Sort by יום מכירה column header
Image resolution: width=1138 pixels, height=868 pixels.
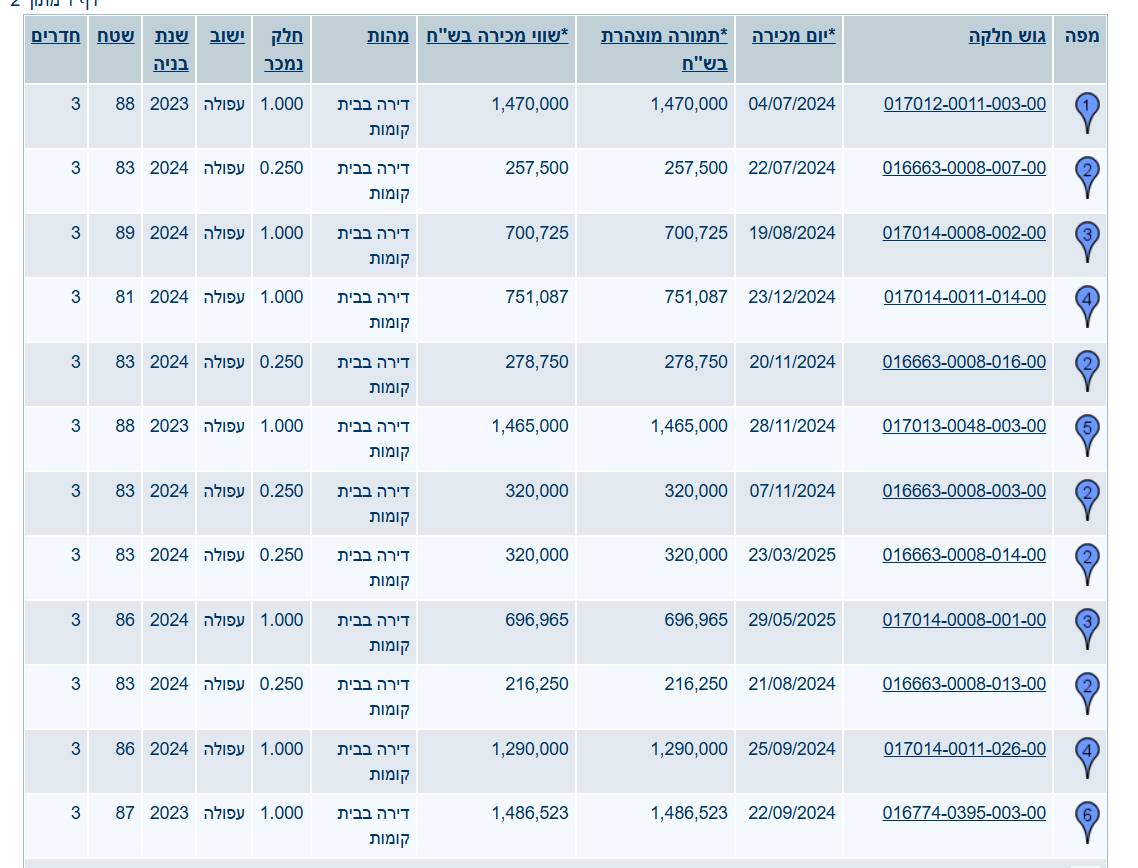point(793,37)
